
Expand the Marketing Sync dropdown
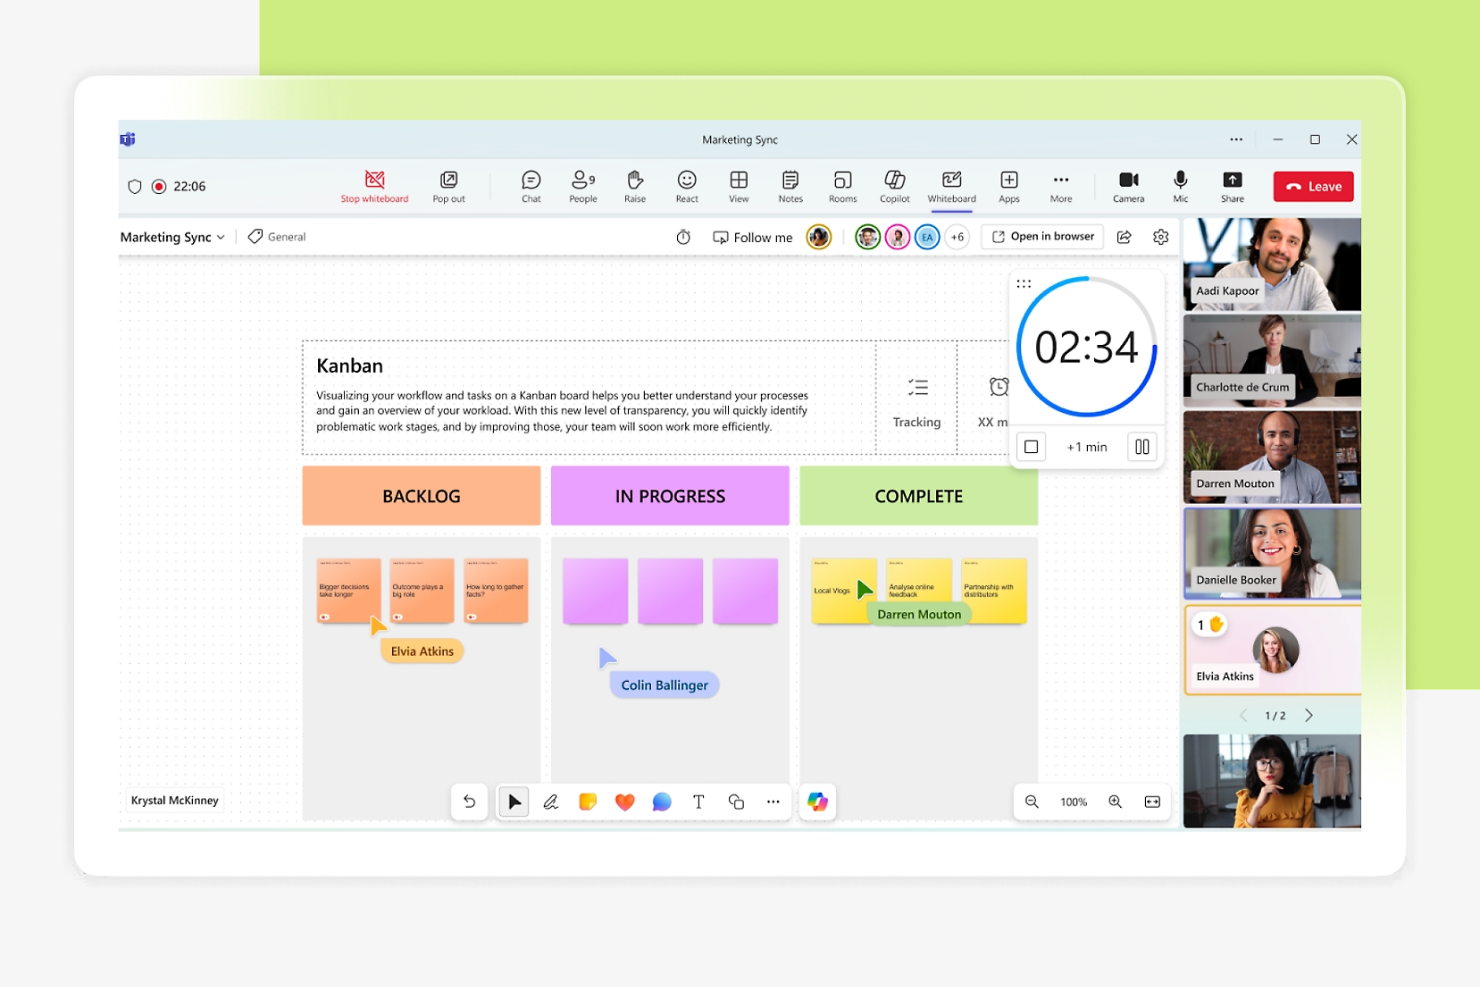tap(172, 237)
